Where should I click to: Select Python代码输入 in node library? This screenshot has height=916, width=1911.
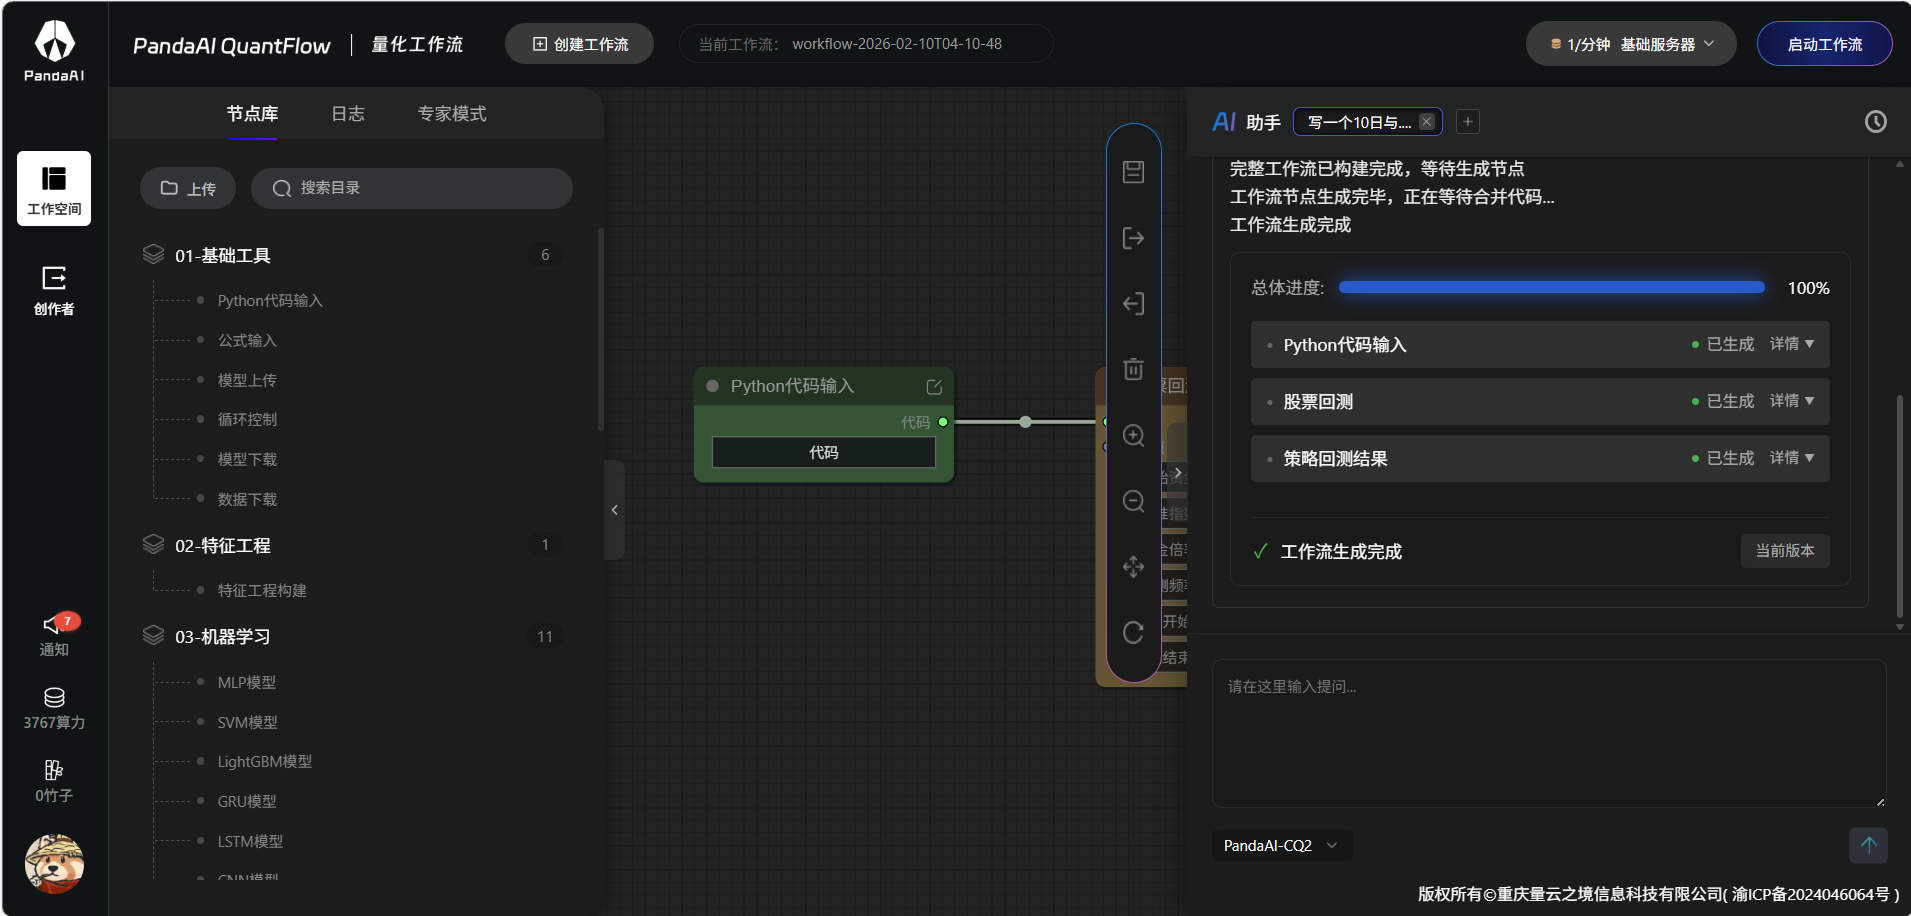[270, 301]
